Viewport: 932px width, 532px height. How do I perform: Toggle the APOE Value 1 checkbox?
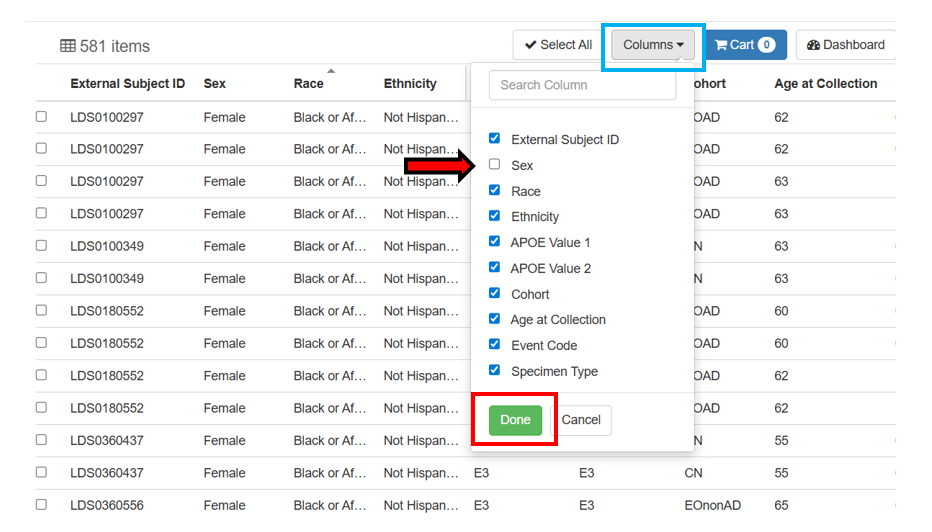[494, 242]
